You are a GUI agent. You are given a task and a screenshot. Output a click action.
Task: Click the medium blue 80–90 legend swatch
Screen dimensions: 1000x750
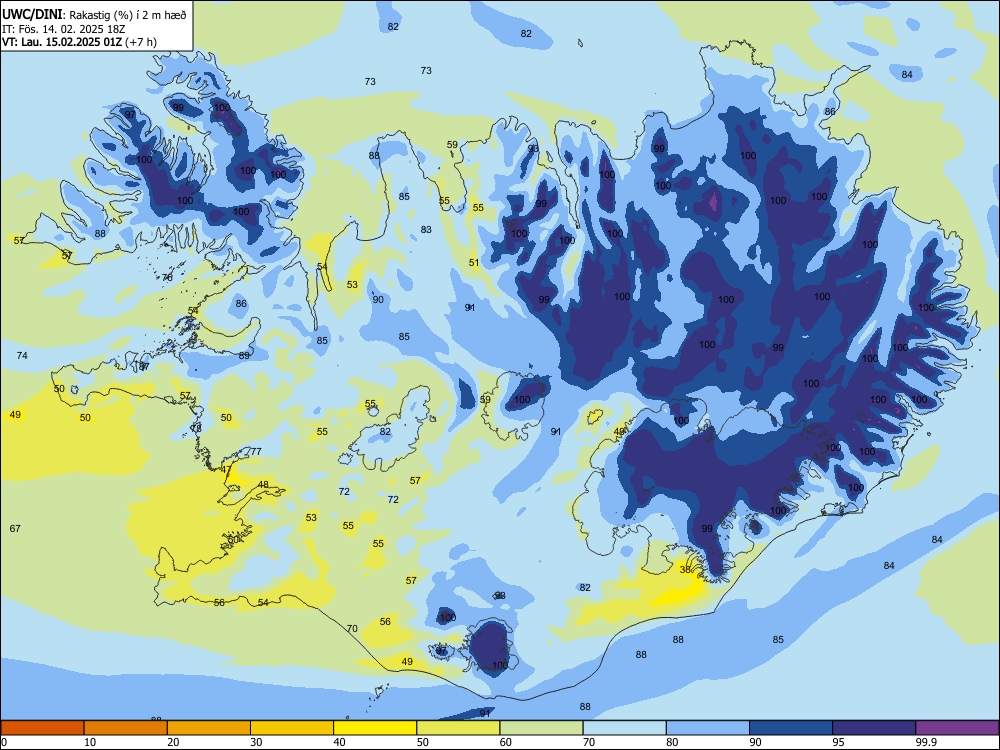(x=708, y=728)
